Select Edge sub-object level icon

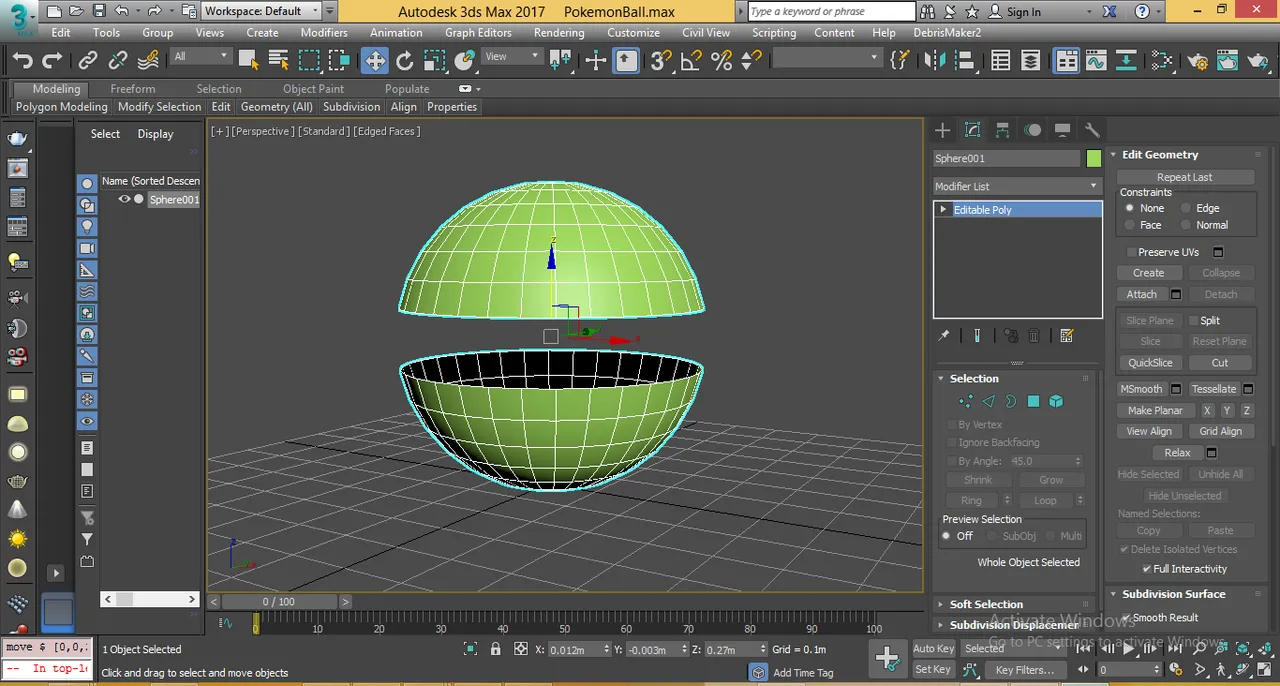tap(988, 401)
